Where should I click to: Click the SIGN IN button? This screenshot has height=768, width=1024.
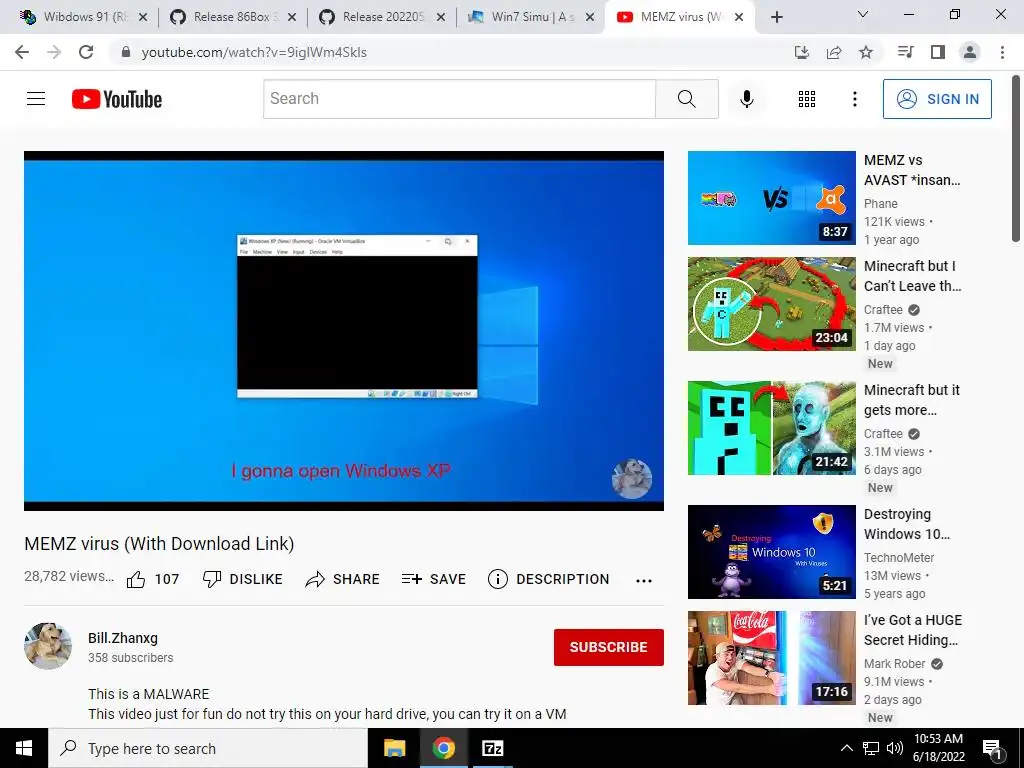(937, 99)
